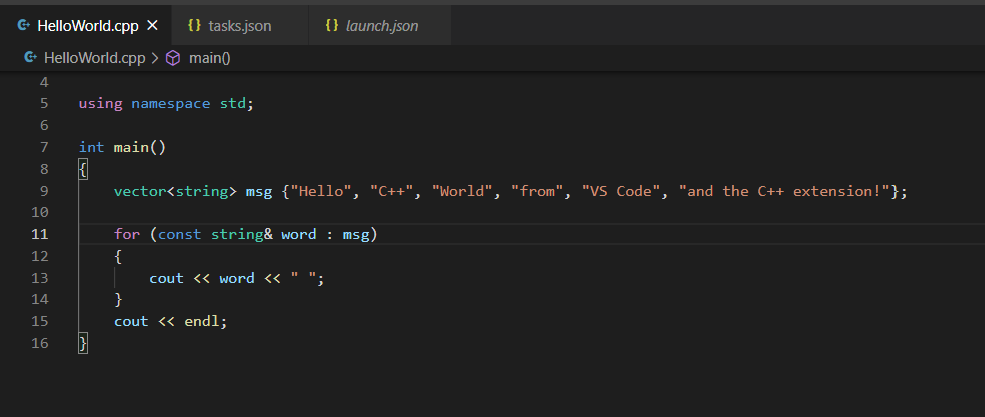Click line number 9 in the gutter
This screenshot has height=417, width=985.
44,191
